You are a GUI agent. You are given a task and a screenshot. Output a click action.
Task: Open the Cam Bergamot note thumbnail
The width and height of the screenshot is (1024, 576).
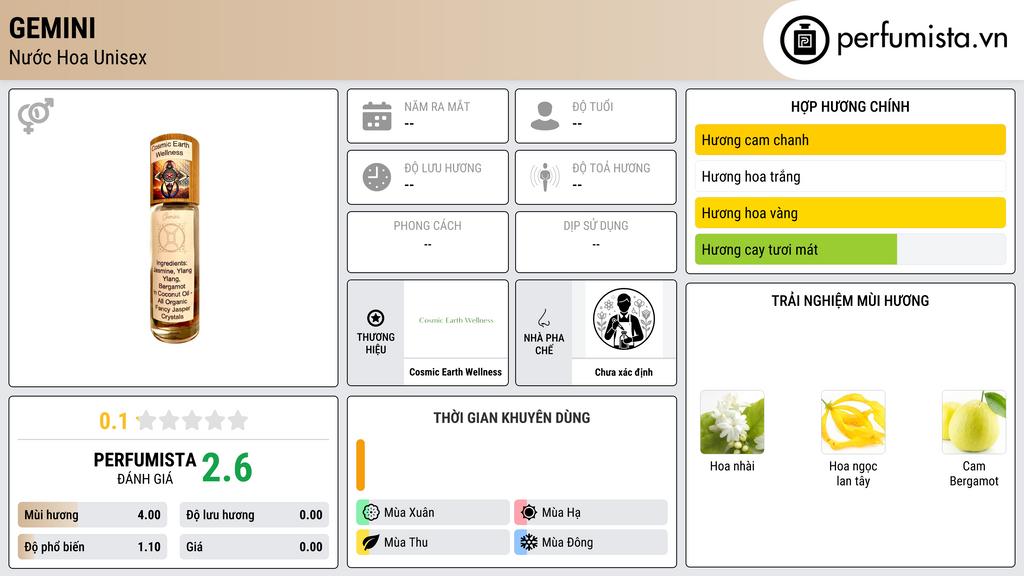(x=974, y=422)
